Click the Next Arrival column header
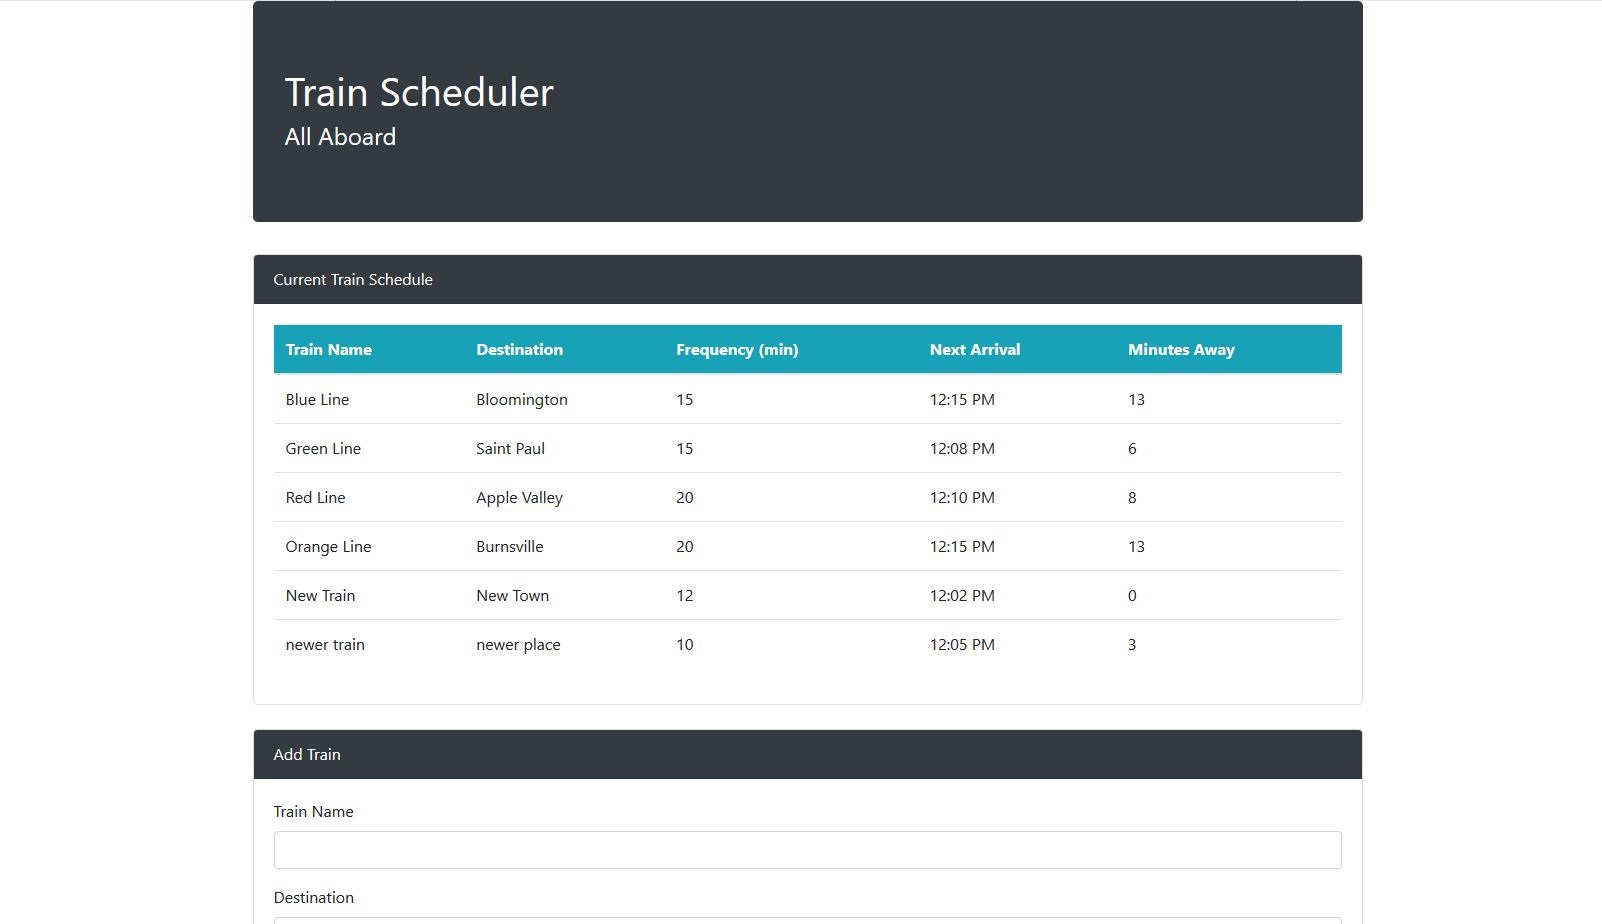 [x=974, y=350]
